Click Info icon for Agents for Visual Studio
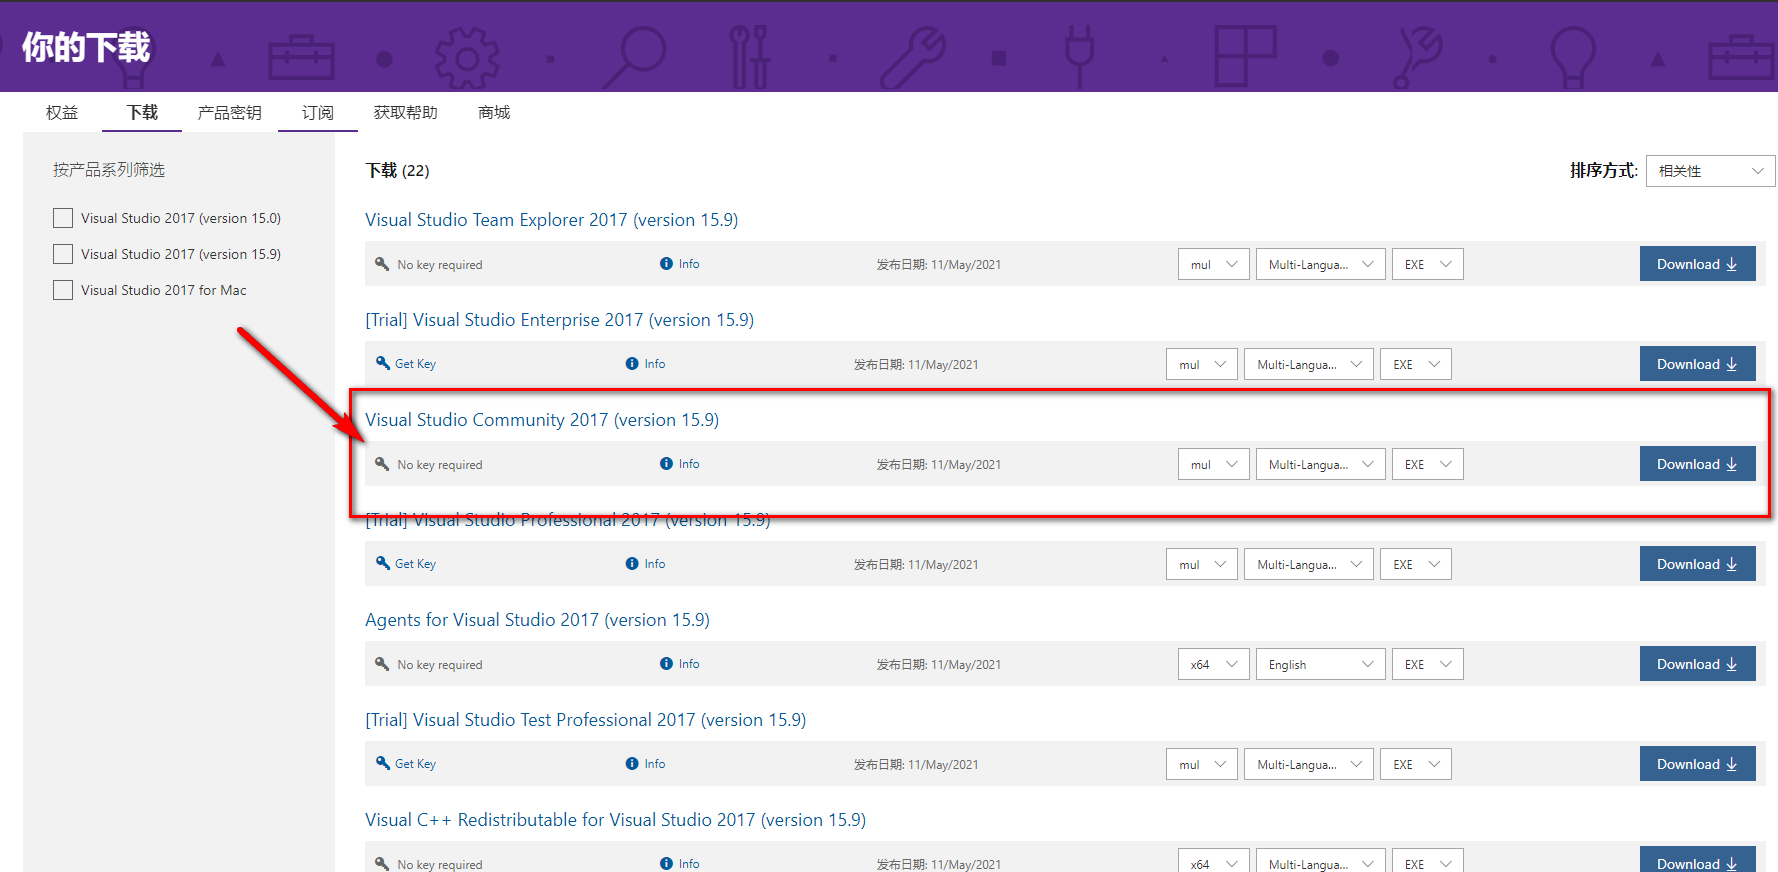Screen dimensions: 1778x872 (x=666, y=664)
